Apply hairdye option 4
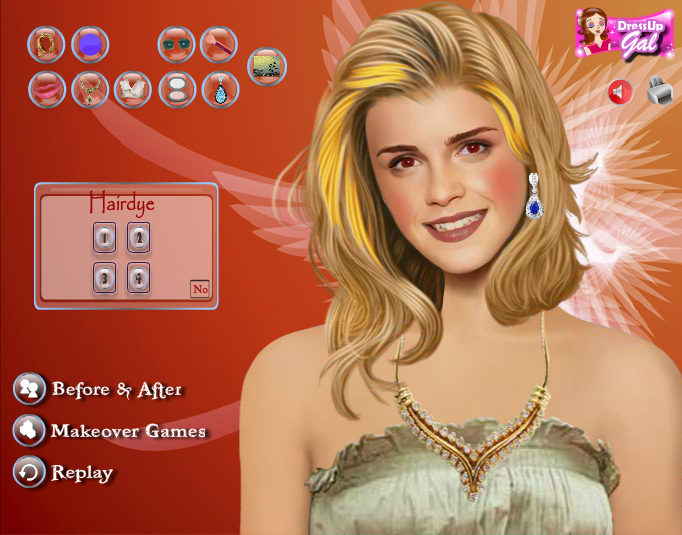 click(x=139, y=278)
